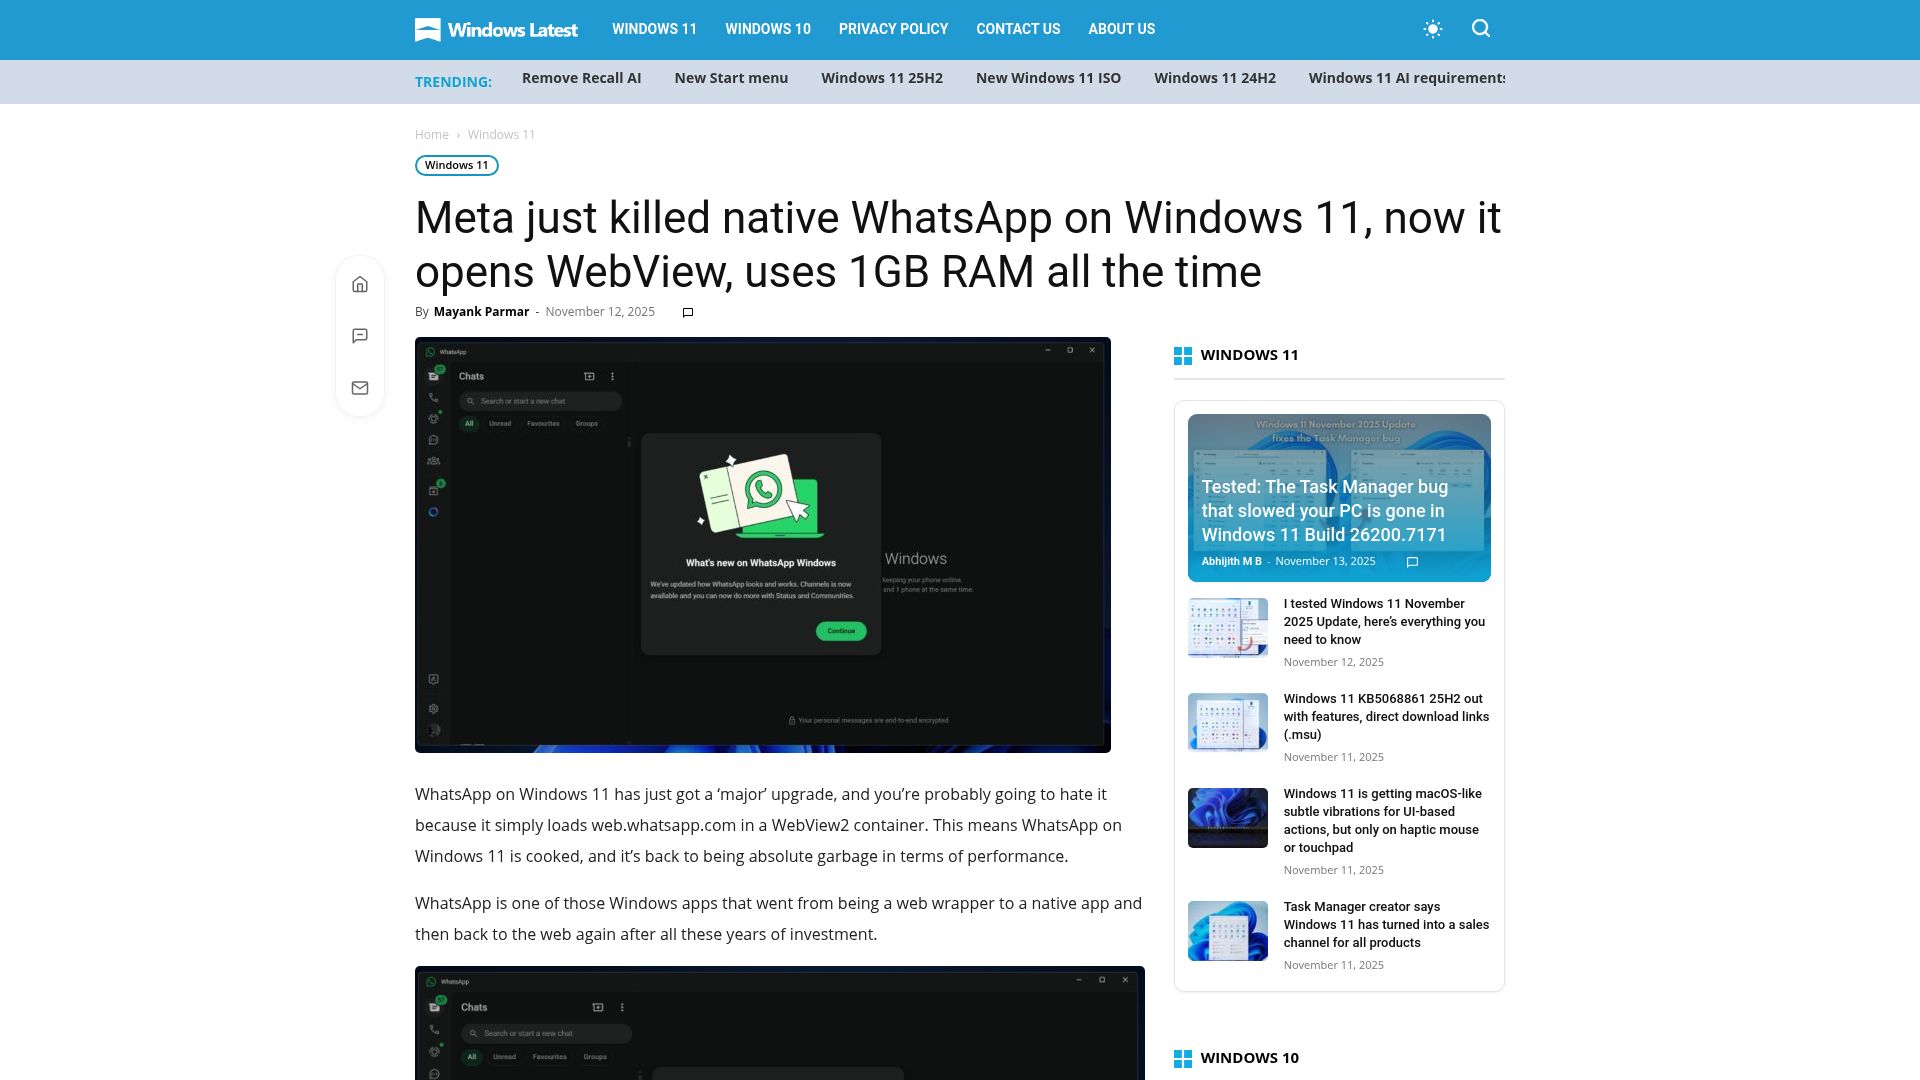Viewport: 1920px width, 1080px height.
Task: Click the floating sidebar email icon
Action: point(360,388)
